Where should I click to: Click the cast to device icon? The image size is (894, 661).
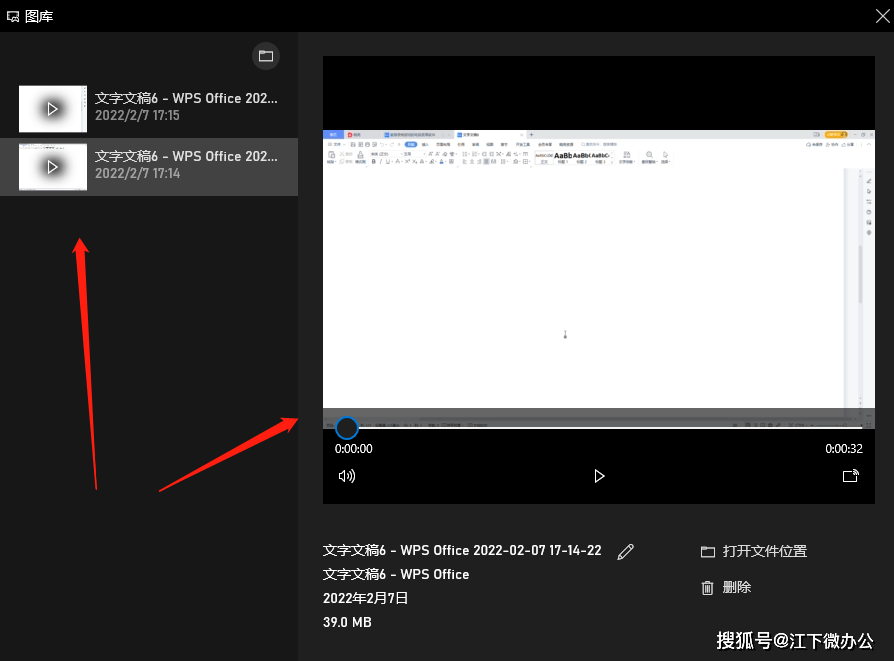pyautogui.click(x=850, y=476)
